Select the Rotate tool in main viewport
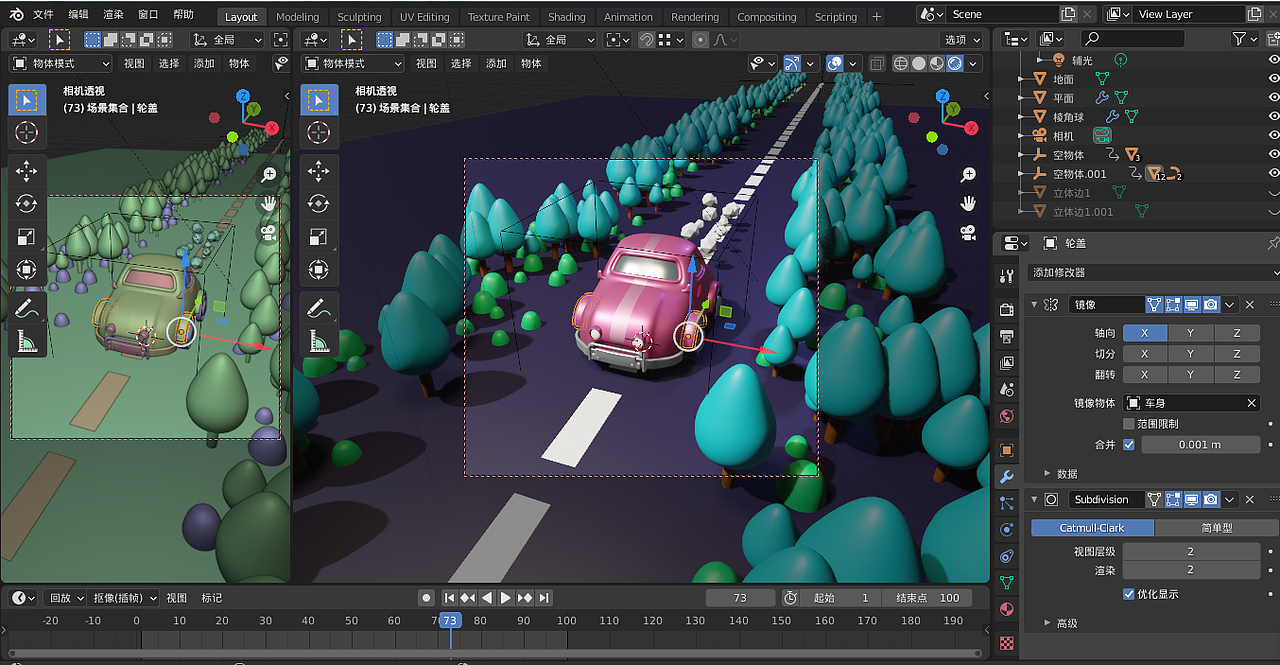This screenshot has width=1280, height=665. 318,204
